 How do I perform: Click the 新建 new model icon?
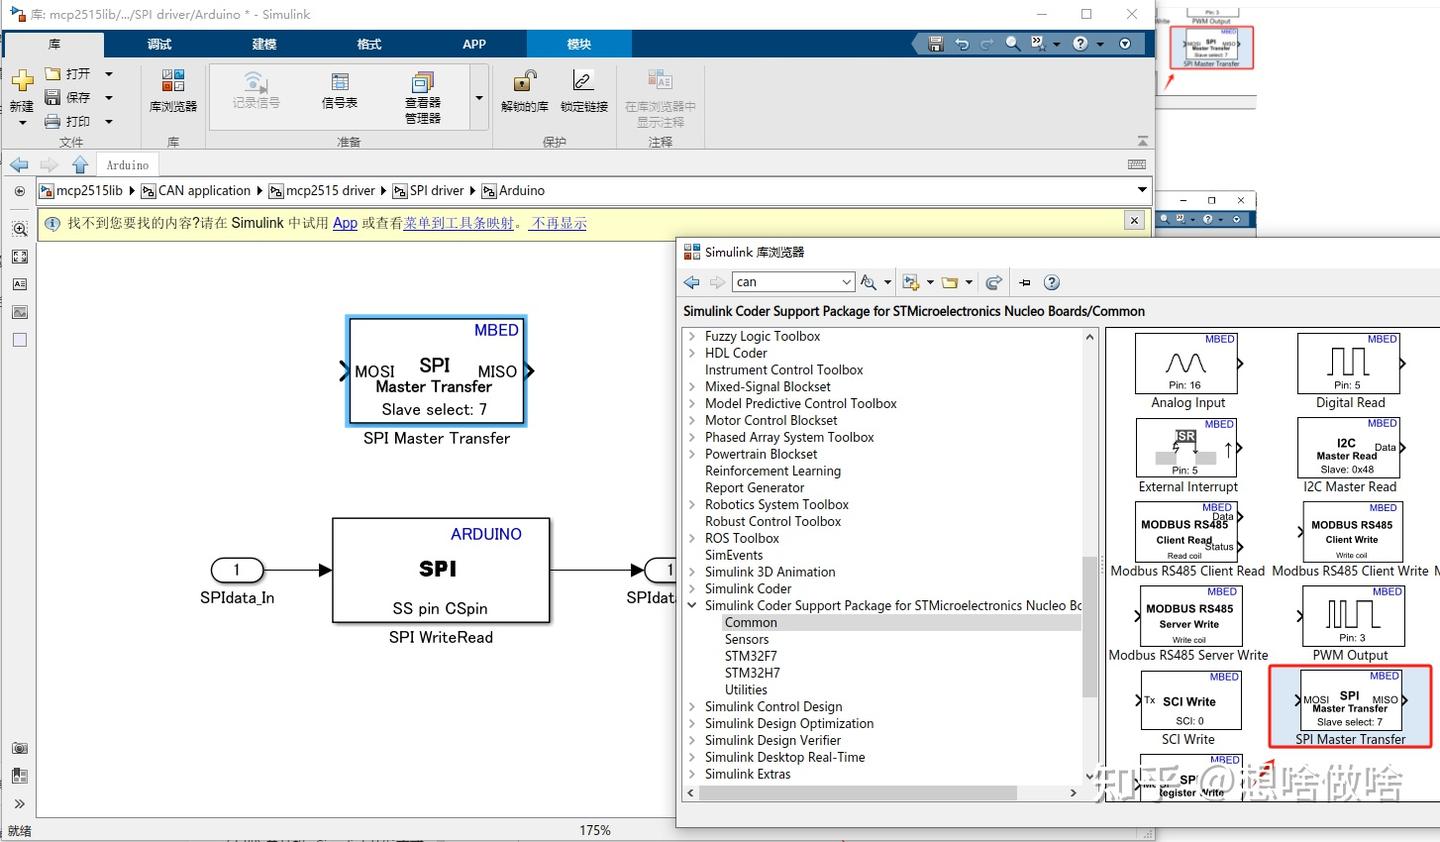[x=21, y=81]
